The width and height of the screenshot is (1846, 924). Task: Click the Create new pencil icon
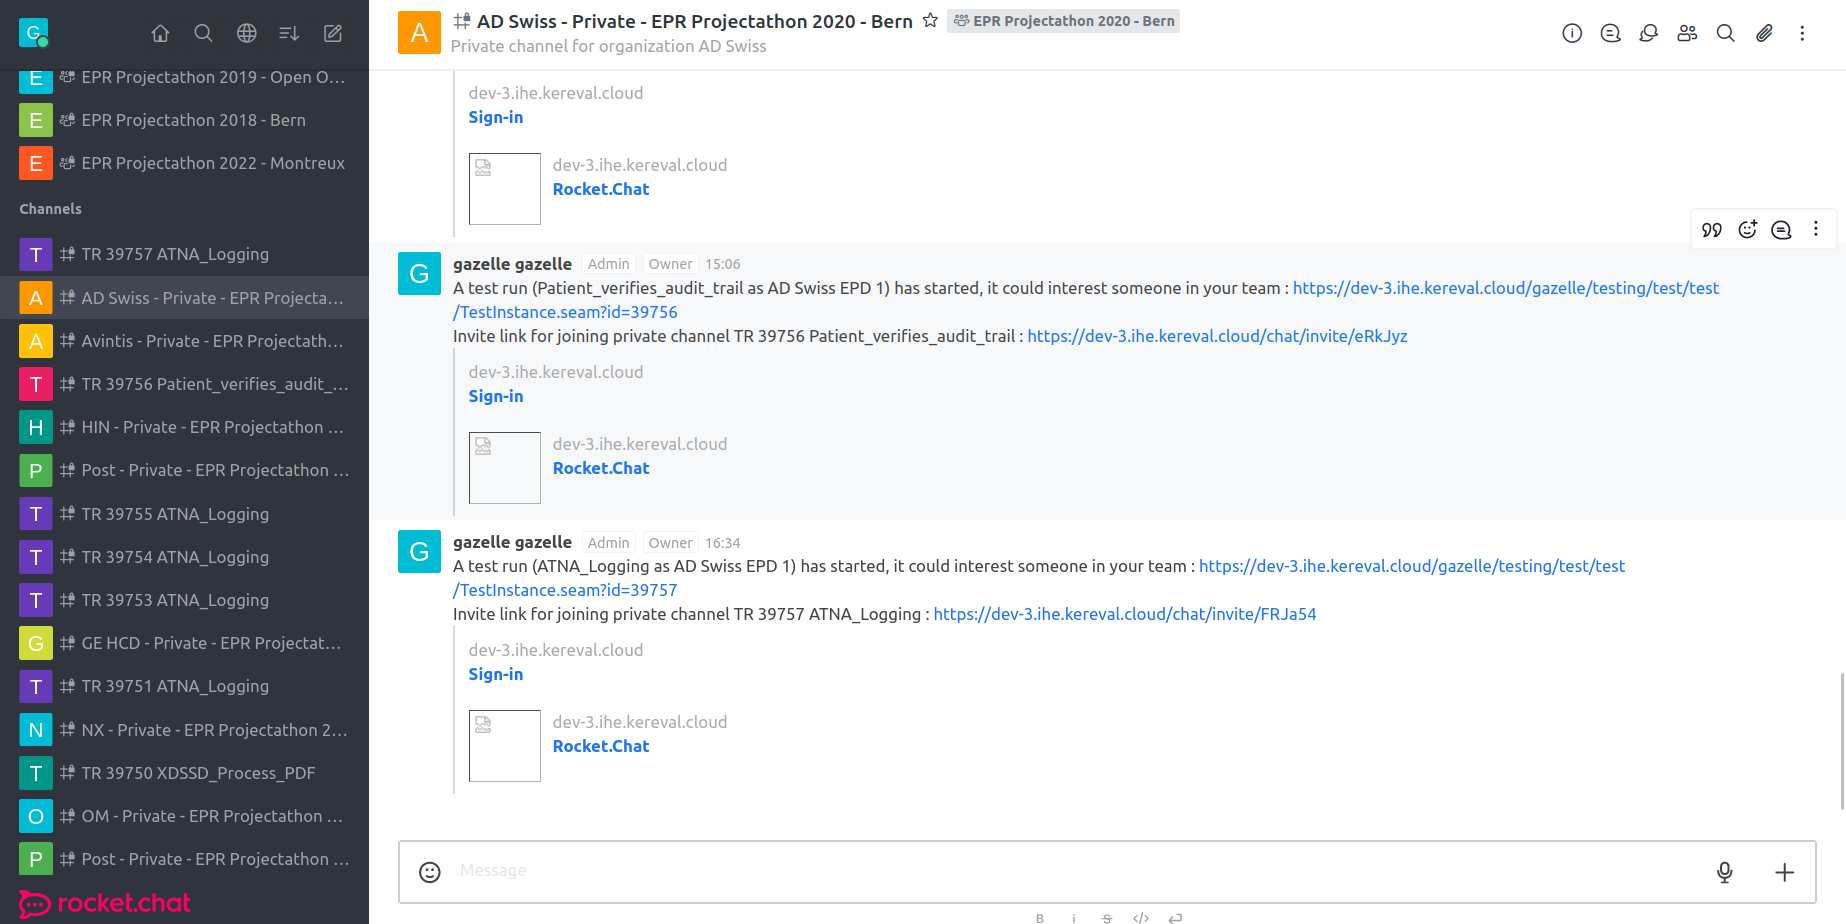(x=333, y=33)
